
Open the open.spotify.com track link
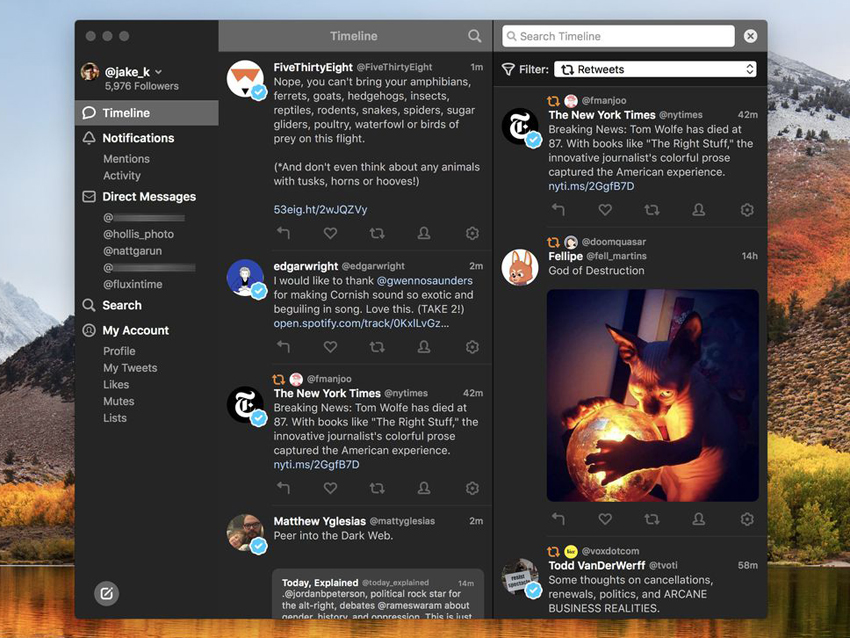361,323
